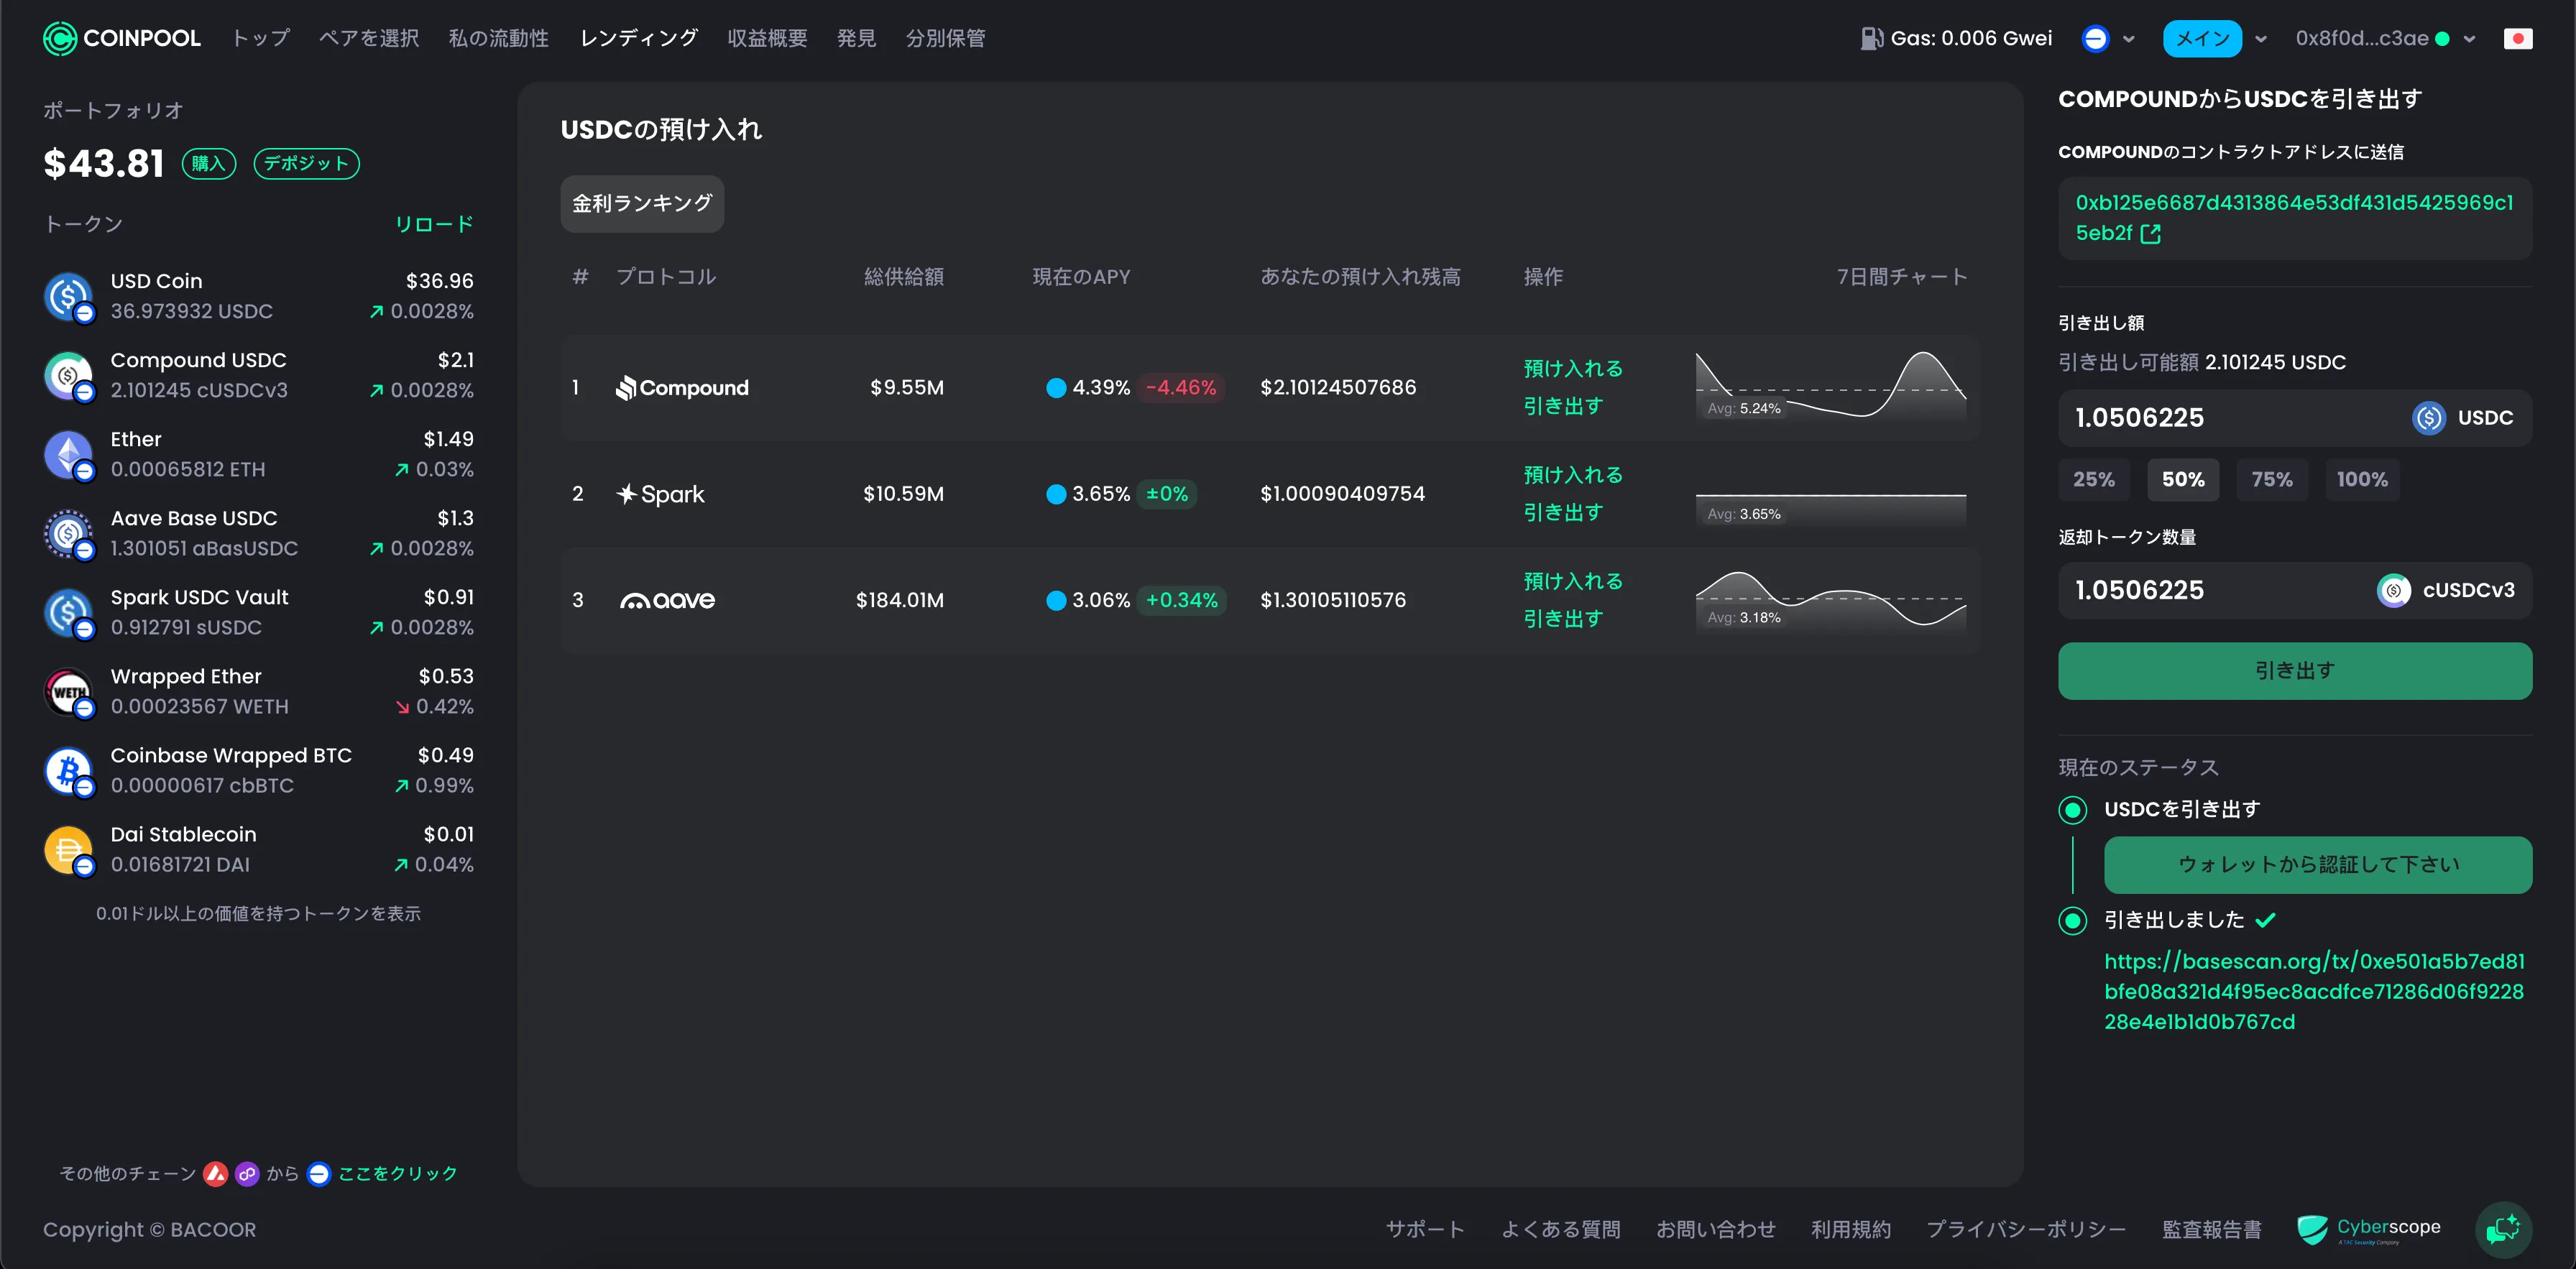
Task: Click the Ether token icon
Action: [68, 455]
